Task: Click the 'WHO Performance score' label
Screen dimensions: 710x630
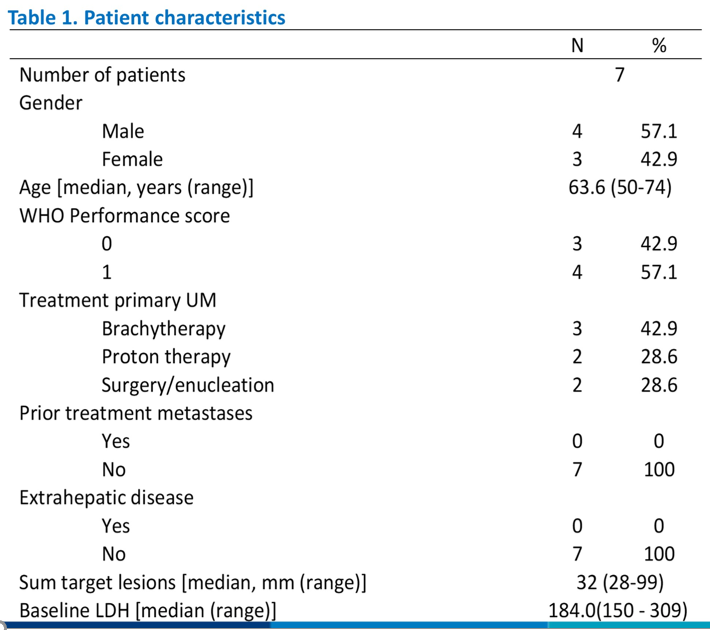Action: [124, 215]
